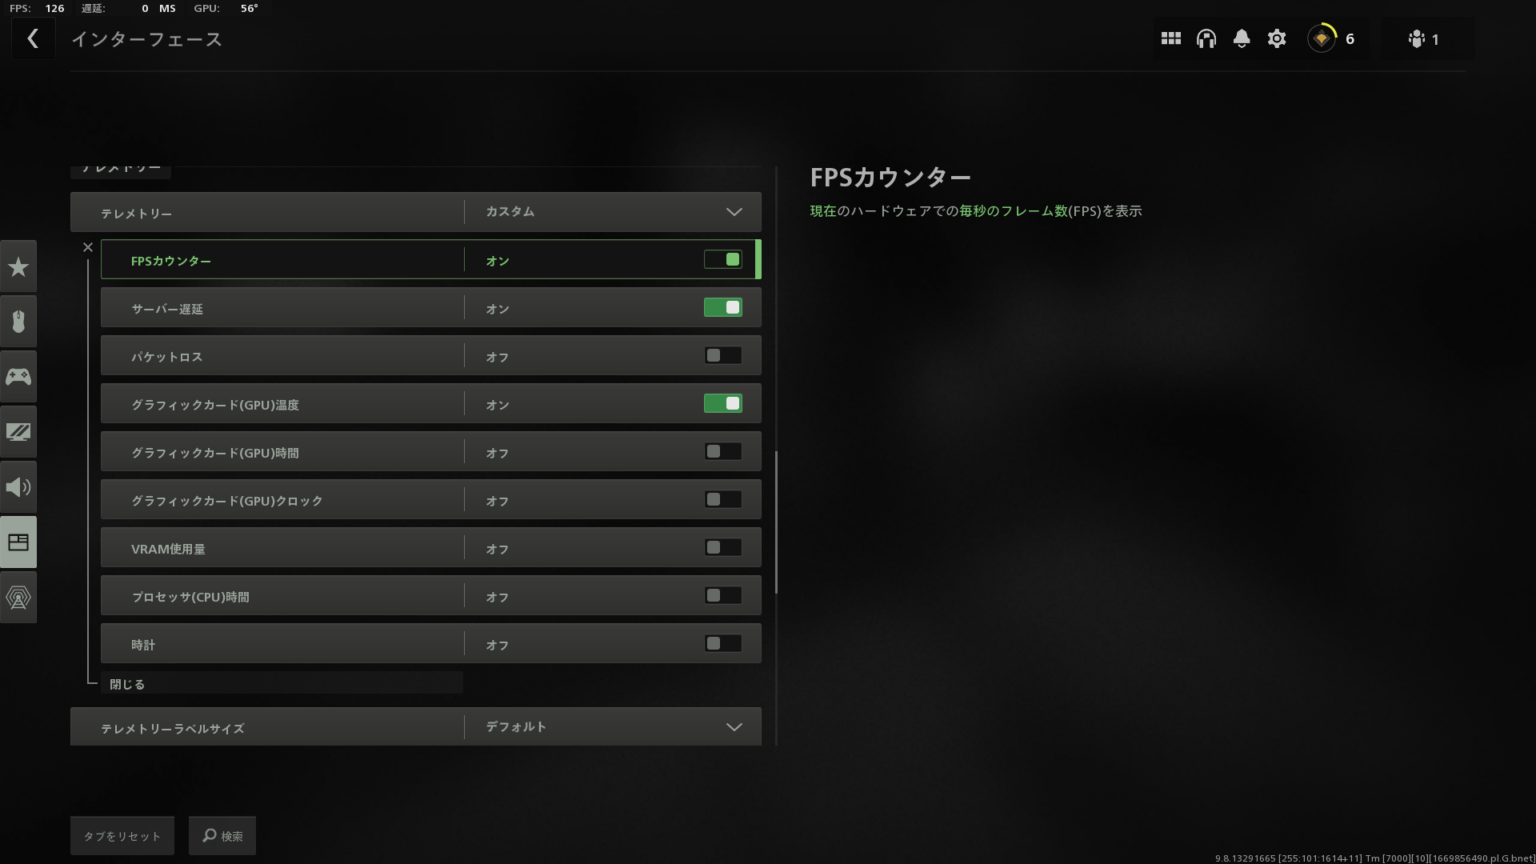Click the タブをリセット button
Image resolution: width=1536 pixels, height=864 pixels.
pos(121,835)
